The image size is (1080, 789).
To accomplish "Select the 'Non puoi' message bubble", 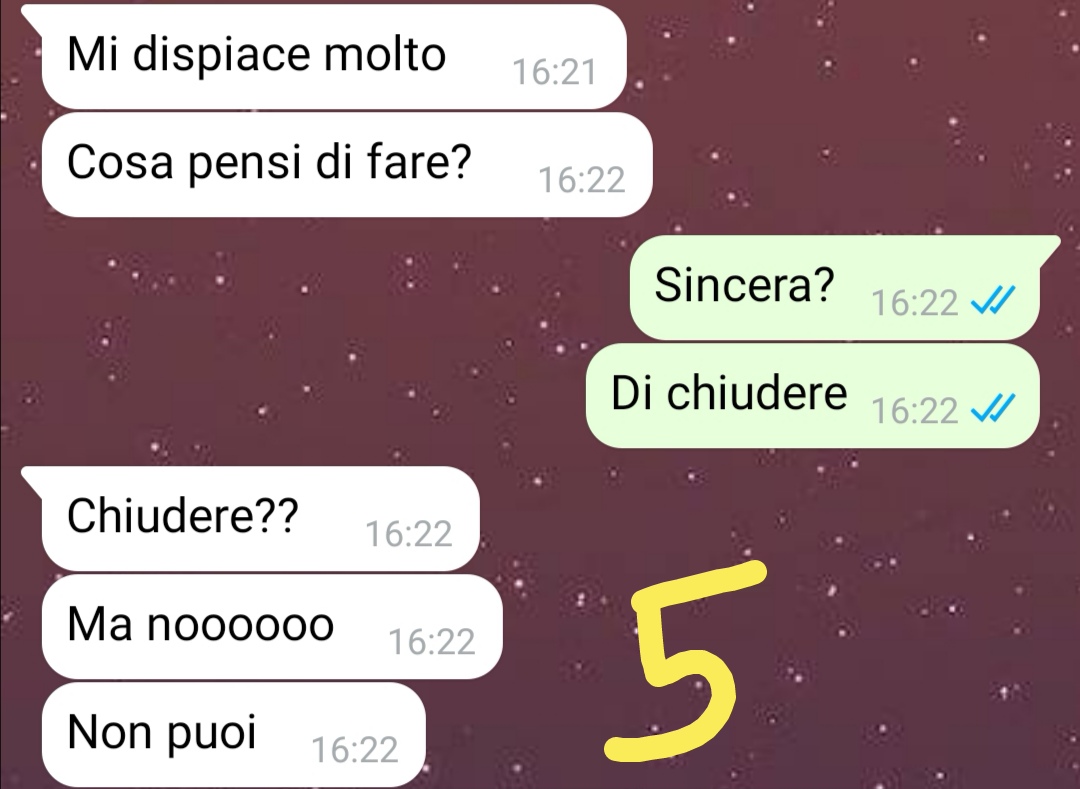I will 233,735.
